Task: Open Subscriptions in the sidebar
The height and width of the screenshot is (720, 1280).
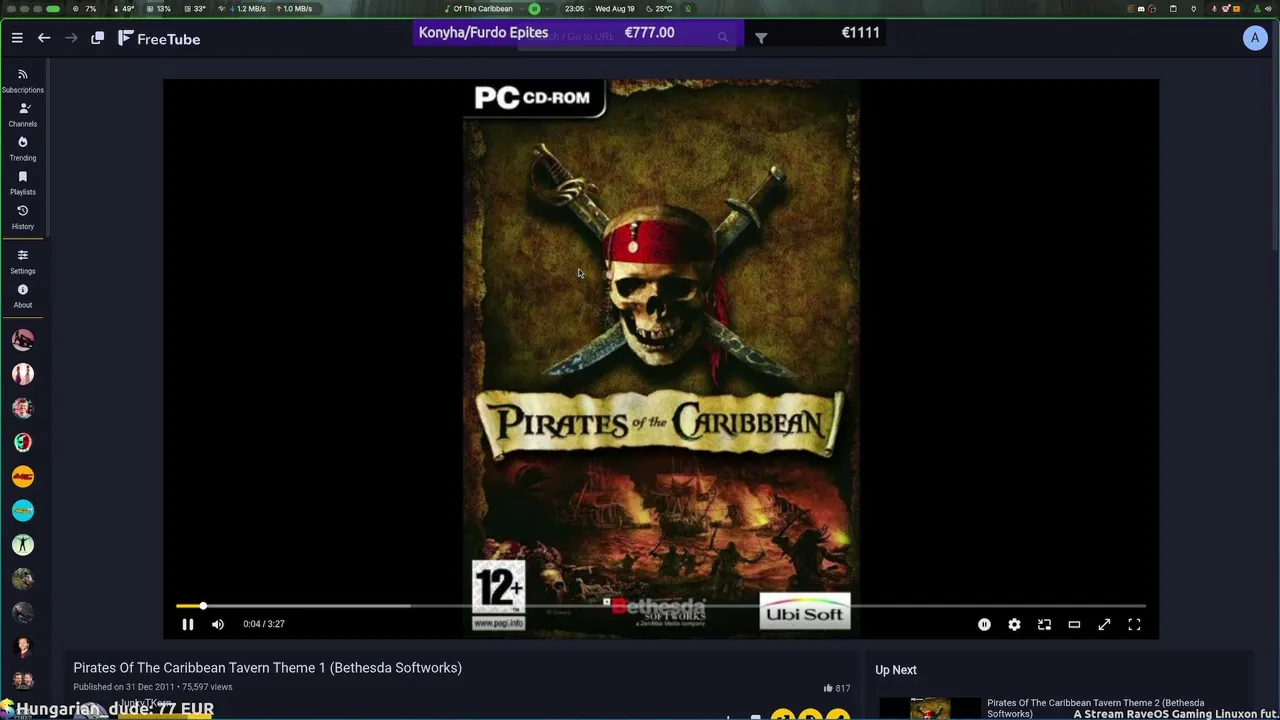Action: click(23, 81)
